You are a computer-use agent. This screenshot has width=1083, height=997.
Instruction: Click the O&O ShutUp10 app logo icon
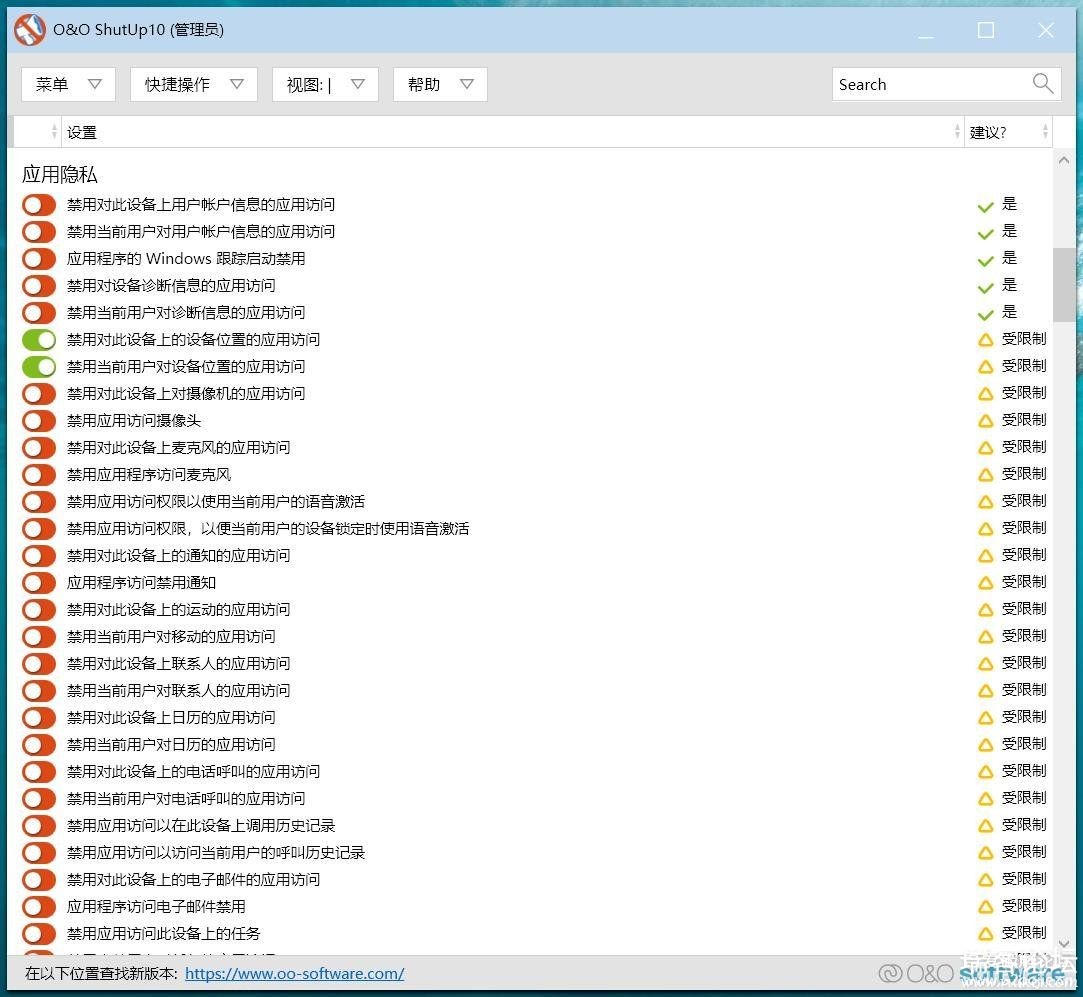[30, 30]
